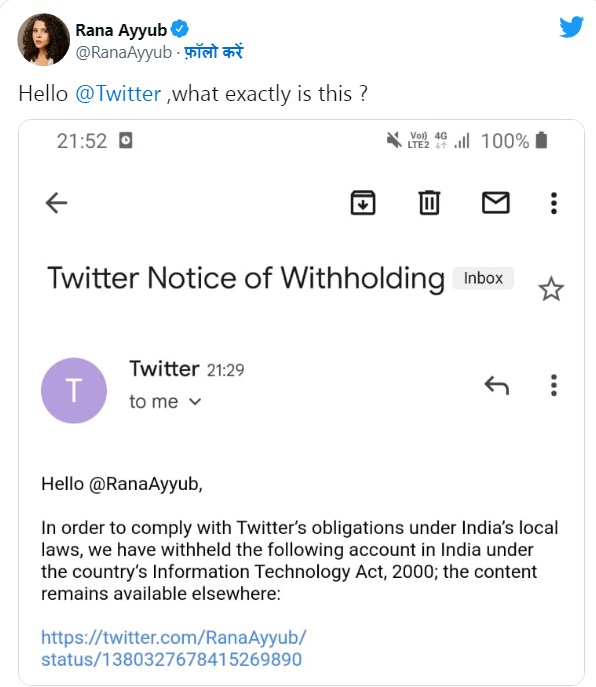Click the sender name 'Twitter' in the email header
The height and width of the screenshot is (687, 596).
pos(164,368)
